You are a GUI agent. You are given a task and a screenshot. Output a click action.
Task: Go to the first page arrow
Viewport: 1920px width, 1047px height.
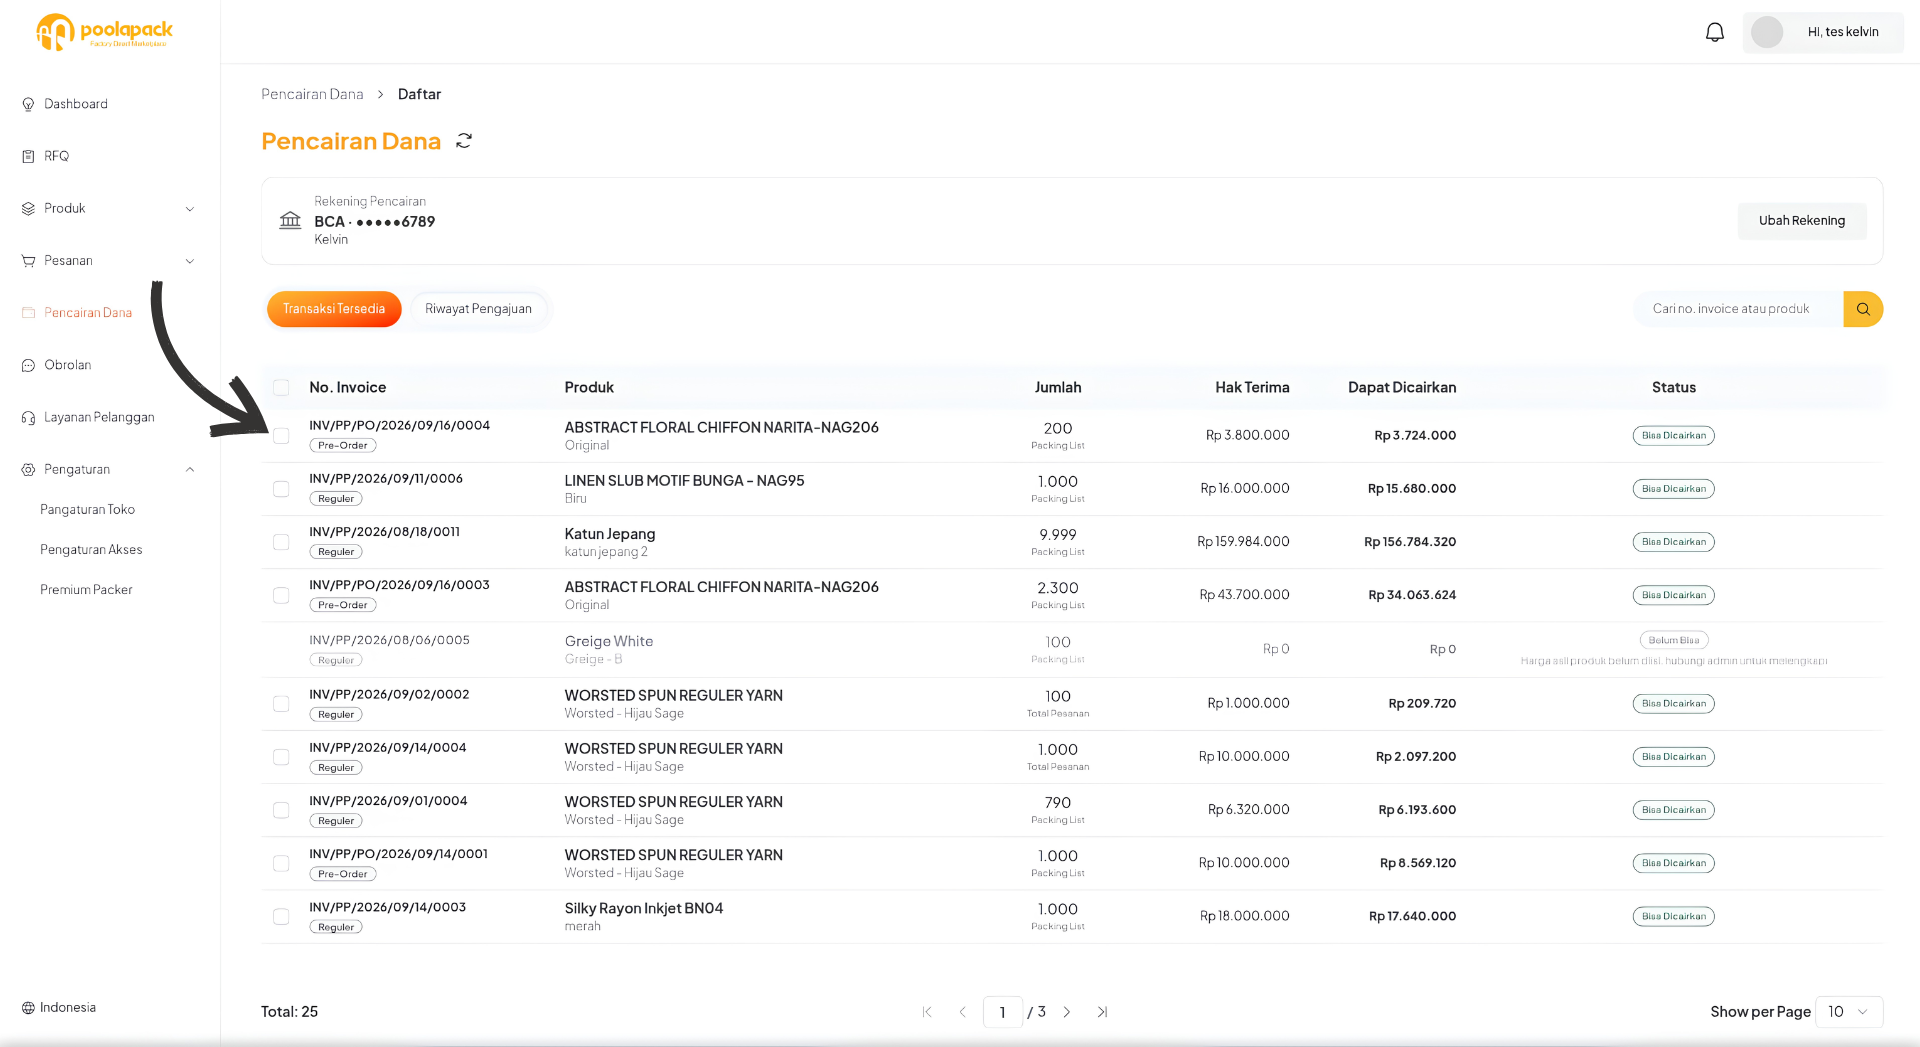coord(927,1012)
